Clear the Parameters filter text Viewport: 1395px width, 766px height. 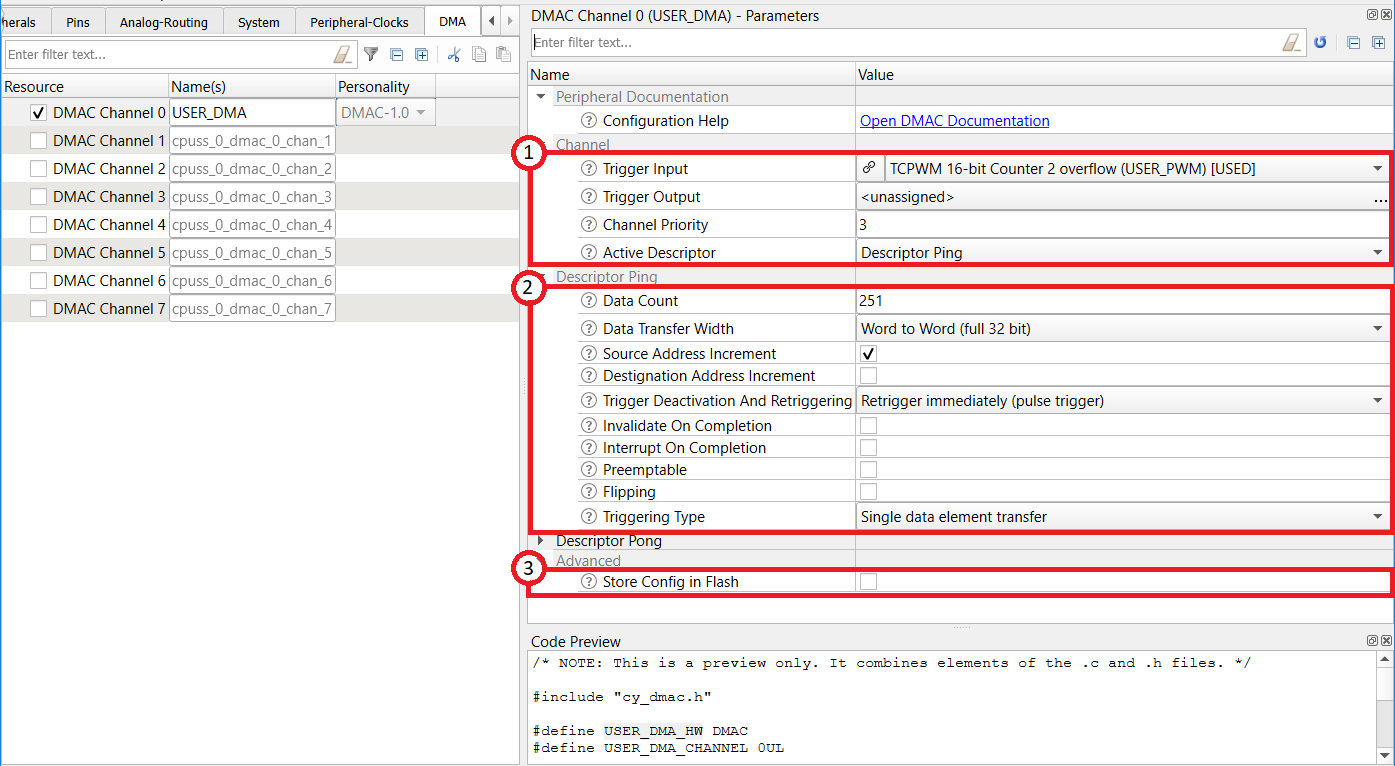click(x=1293, y=42)
